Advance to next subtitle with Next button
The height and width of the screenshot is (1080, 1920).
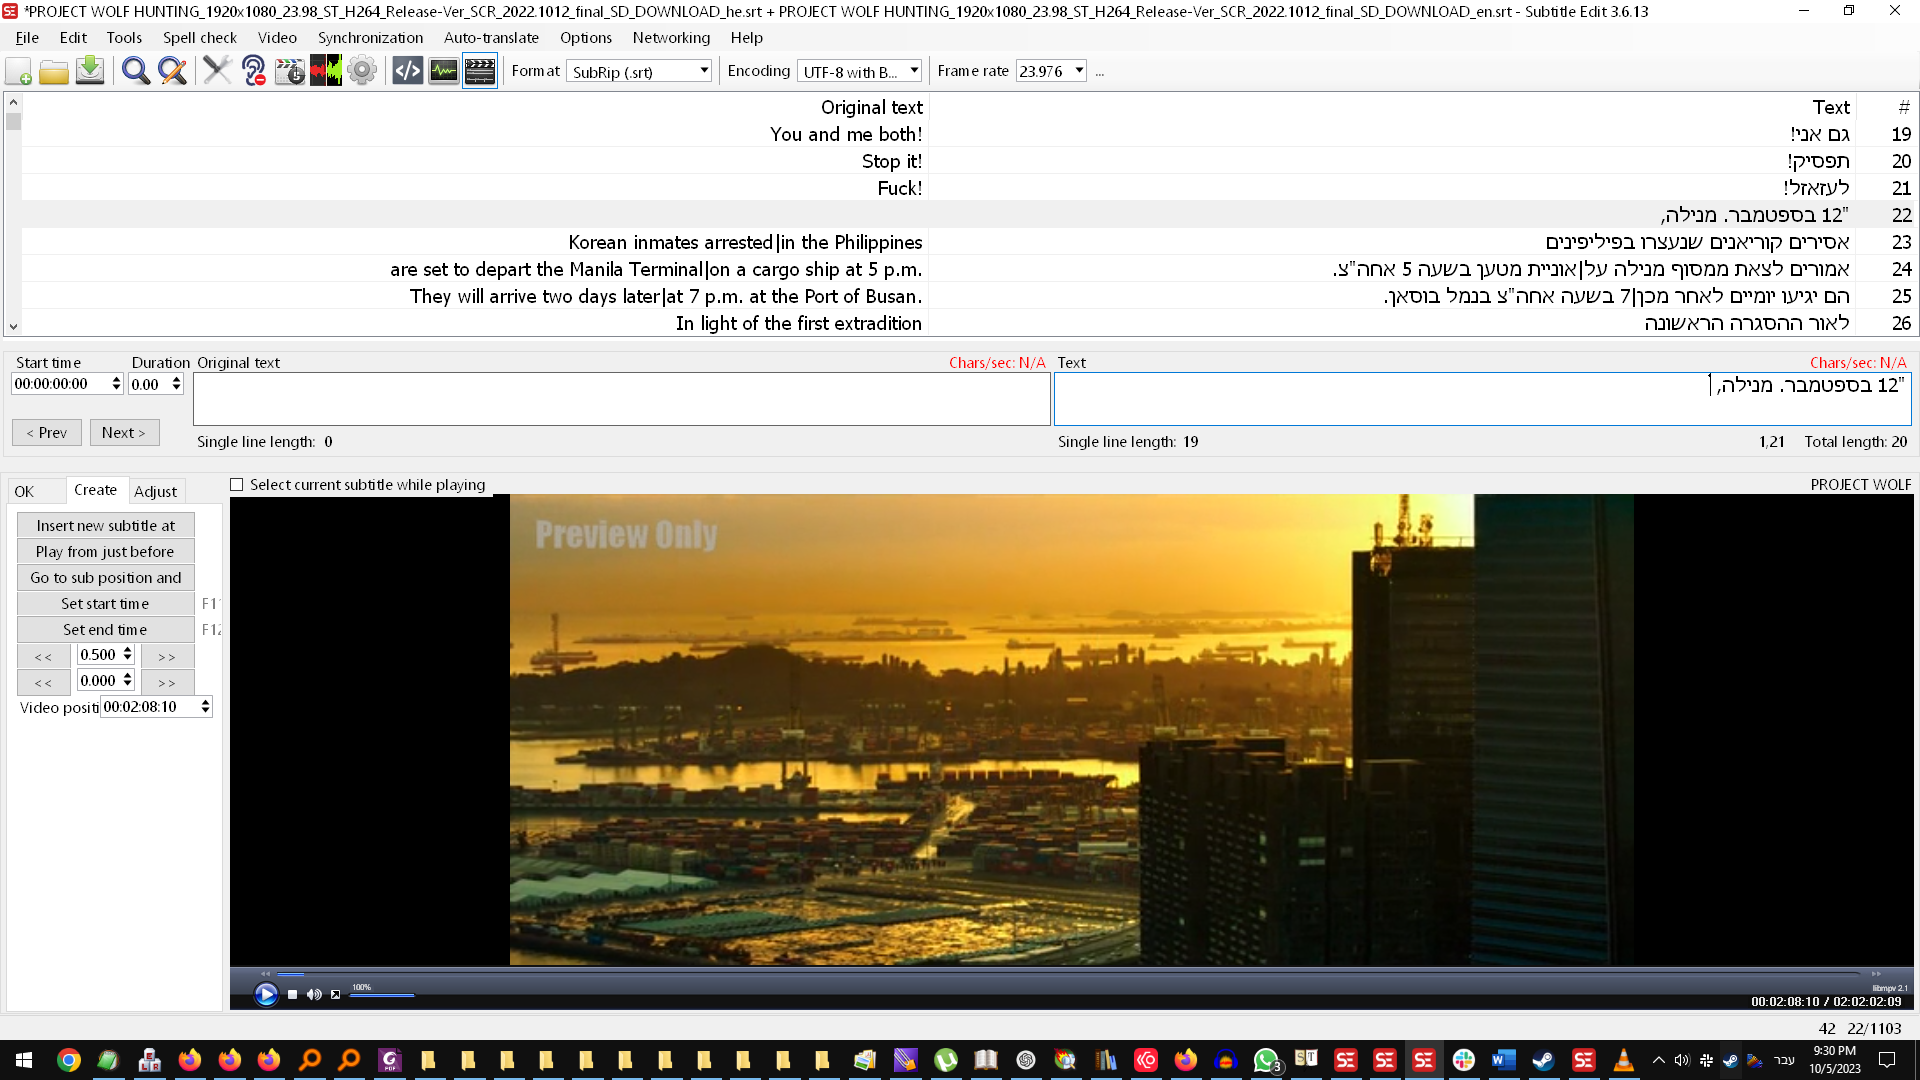[x=124, y=432]
